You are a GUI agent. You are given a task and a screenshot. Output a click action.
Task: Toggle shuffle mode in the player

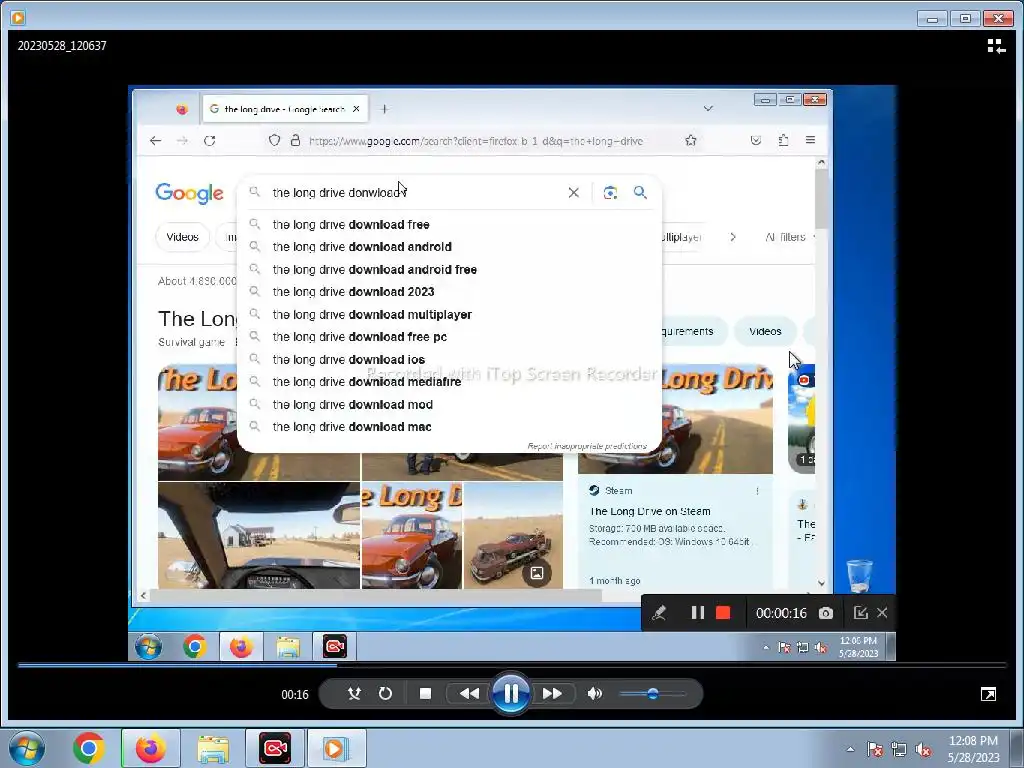(x=355, y=694)
